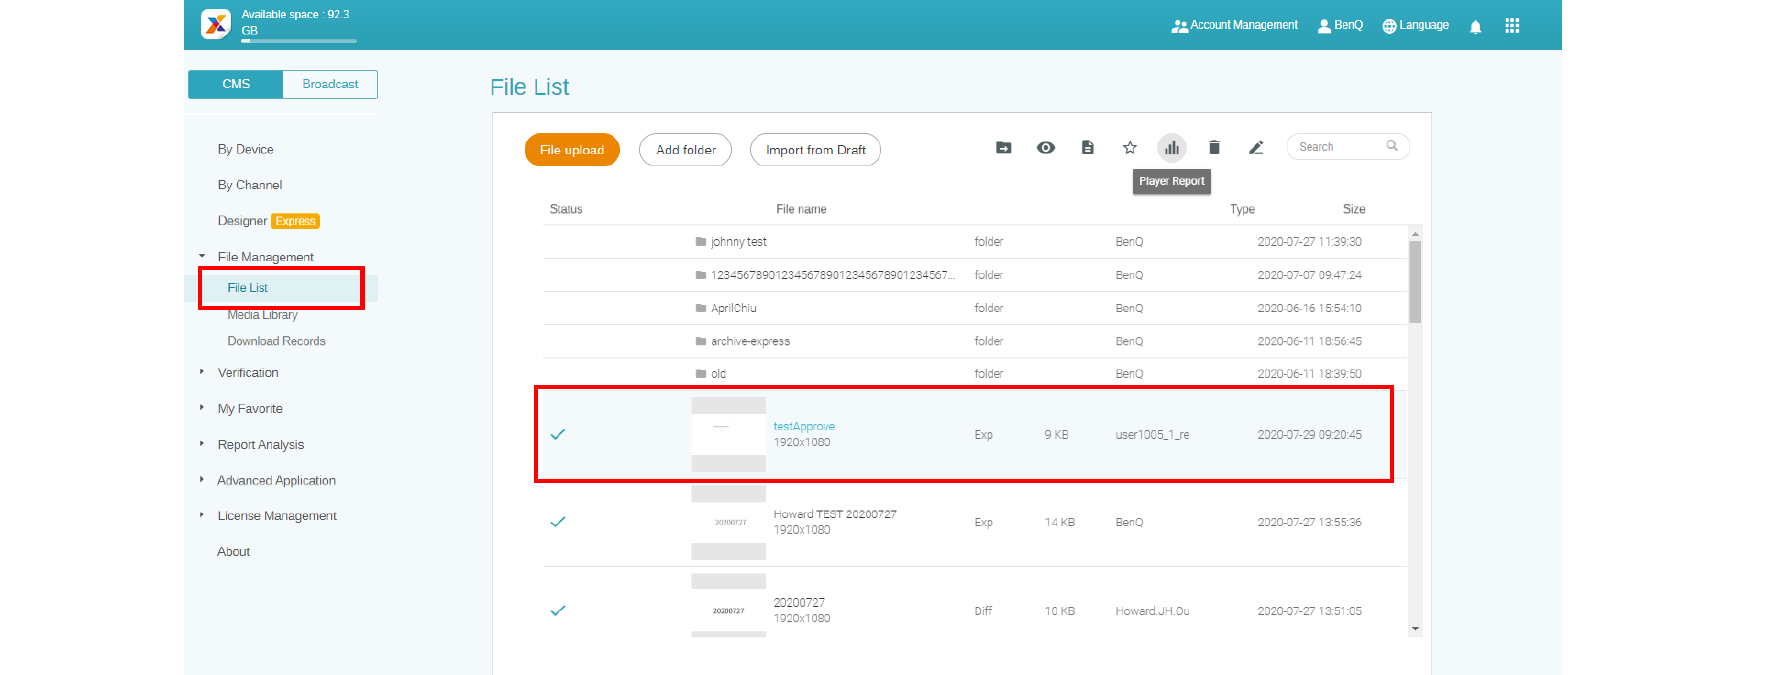This screenshot has height=675, width=1768.
Task: Click the pencil edit icon in toolbar
Action: click(1256, 148)
